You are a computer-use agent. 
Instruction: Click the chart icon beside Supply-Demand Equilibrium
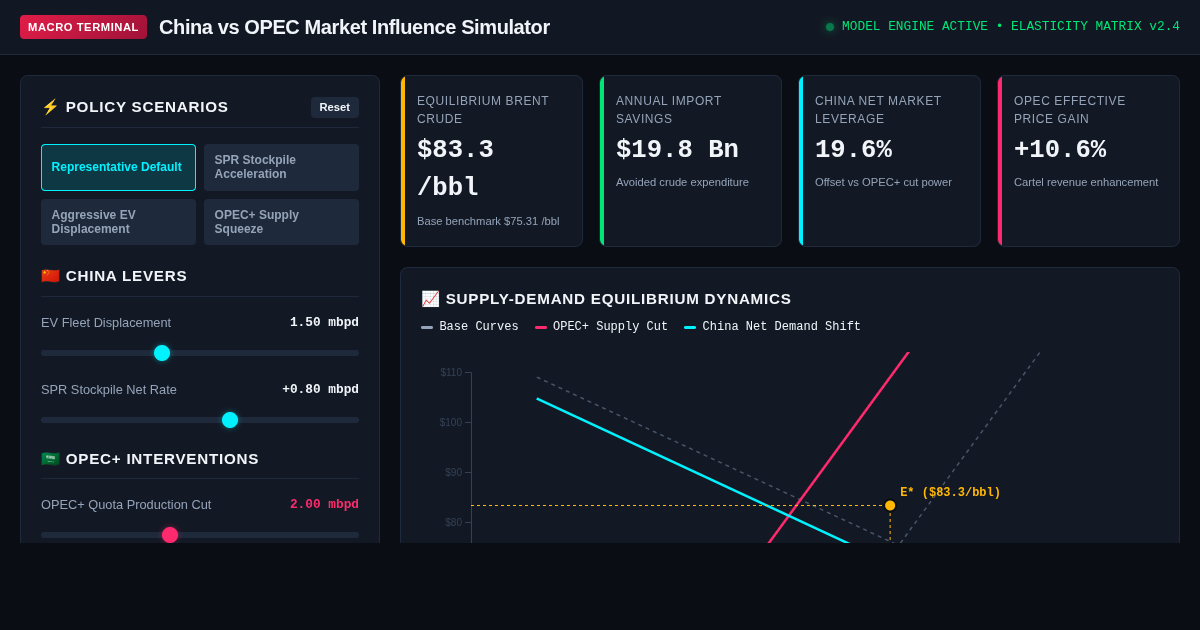coord(430,299)
